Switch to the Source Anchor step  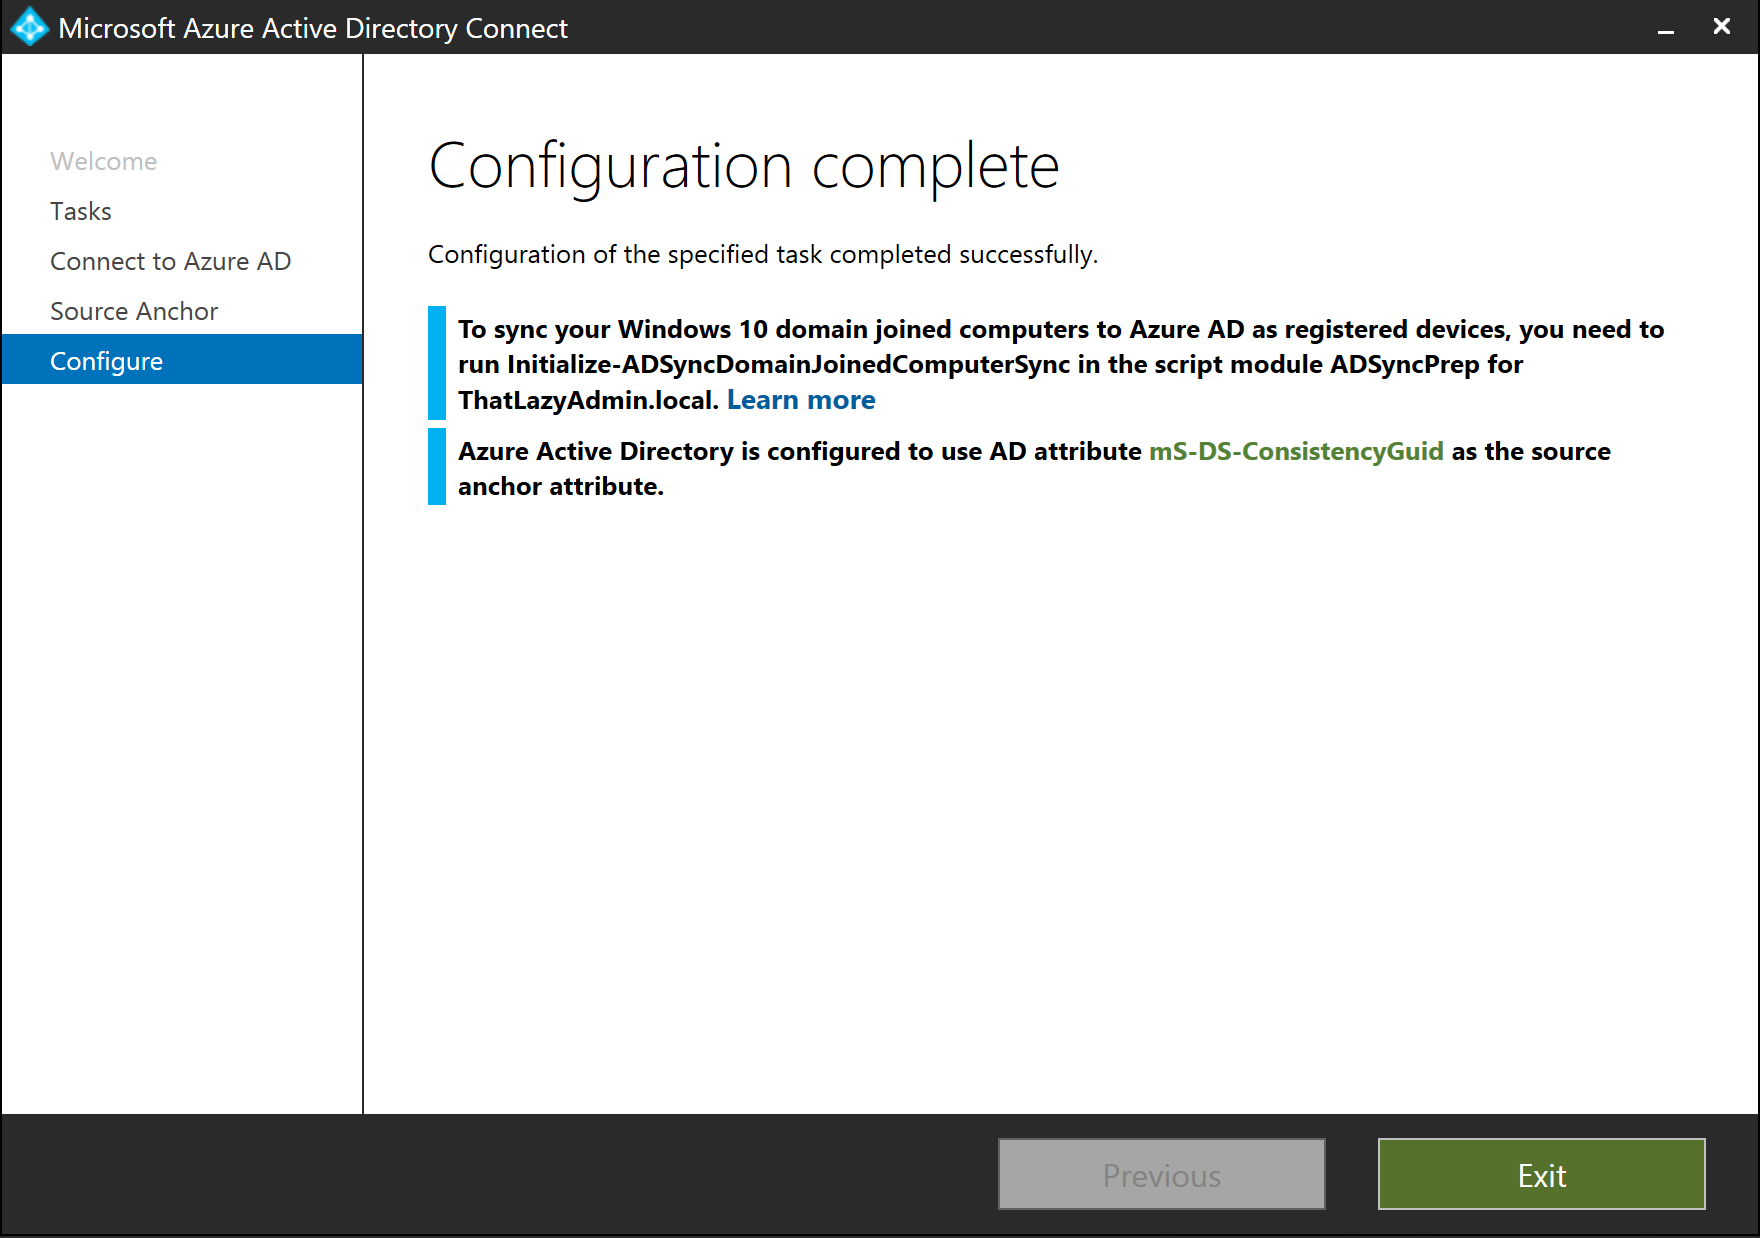(x=134, y=311)
